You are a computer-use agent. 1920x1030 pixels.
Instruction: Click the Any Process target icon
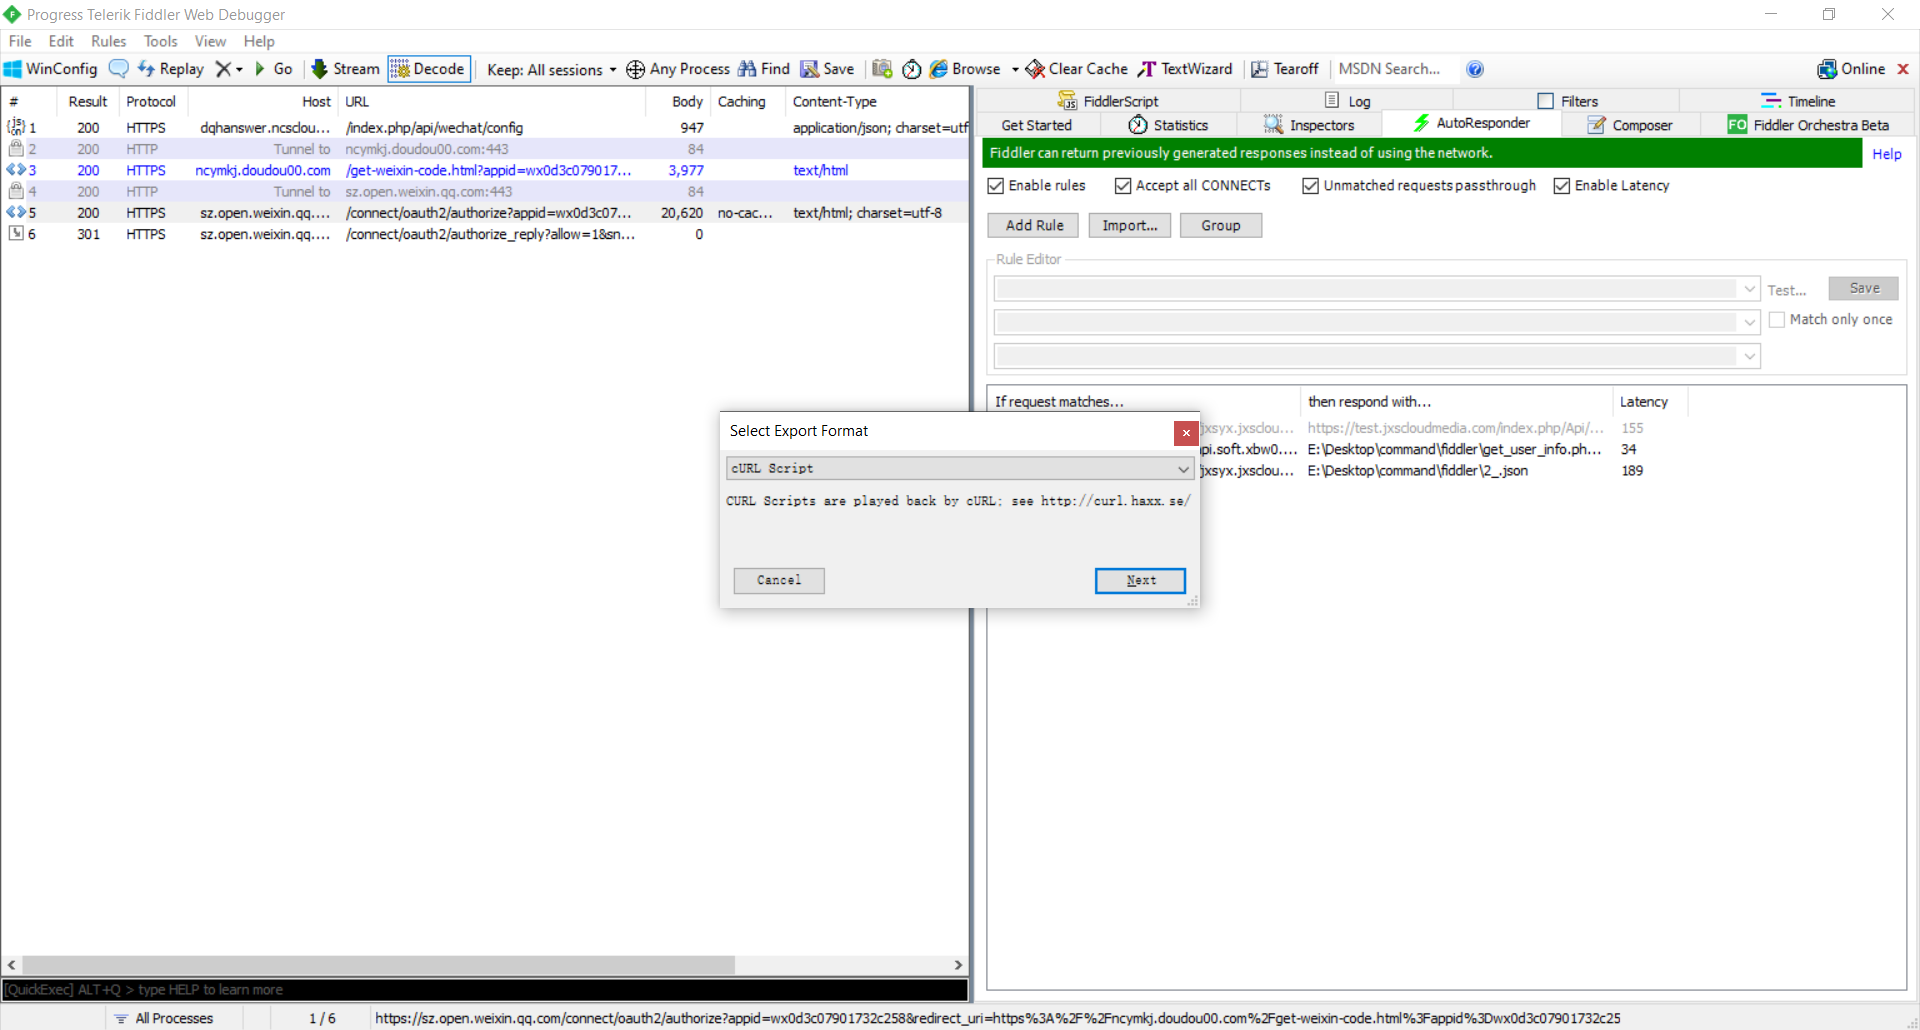tap(635, 69)
